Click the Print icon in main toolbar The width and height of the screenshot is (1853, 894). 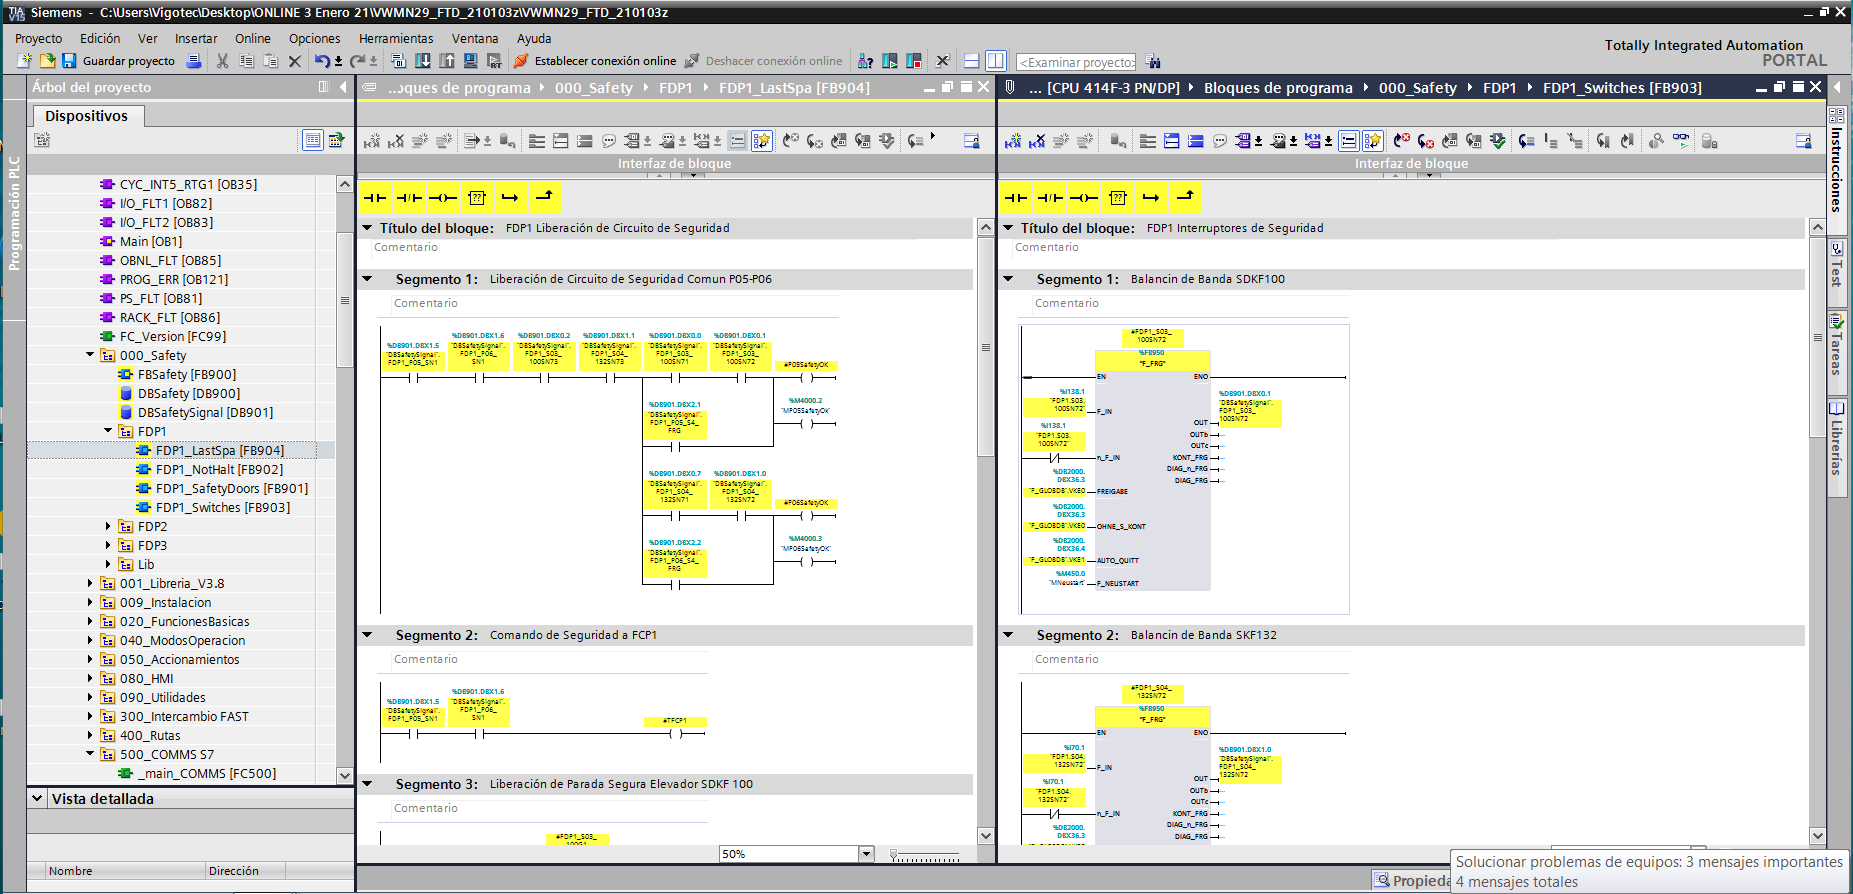coord(194,61)
